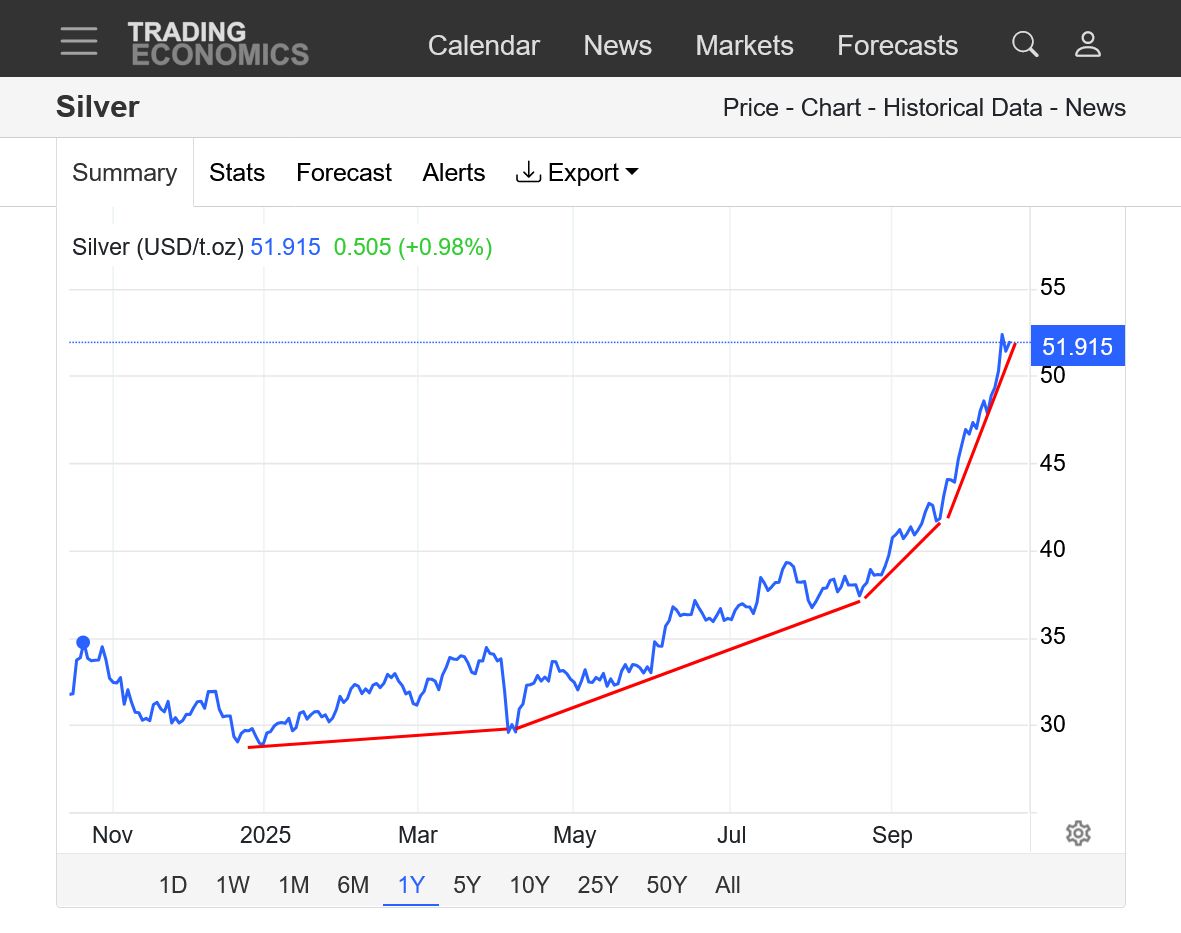This screenshot has height=933, width=1181.
Task: Switch chart range to 5Y
Action: pos(467,885)
